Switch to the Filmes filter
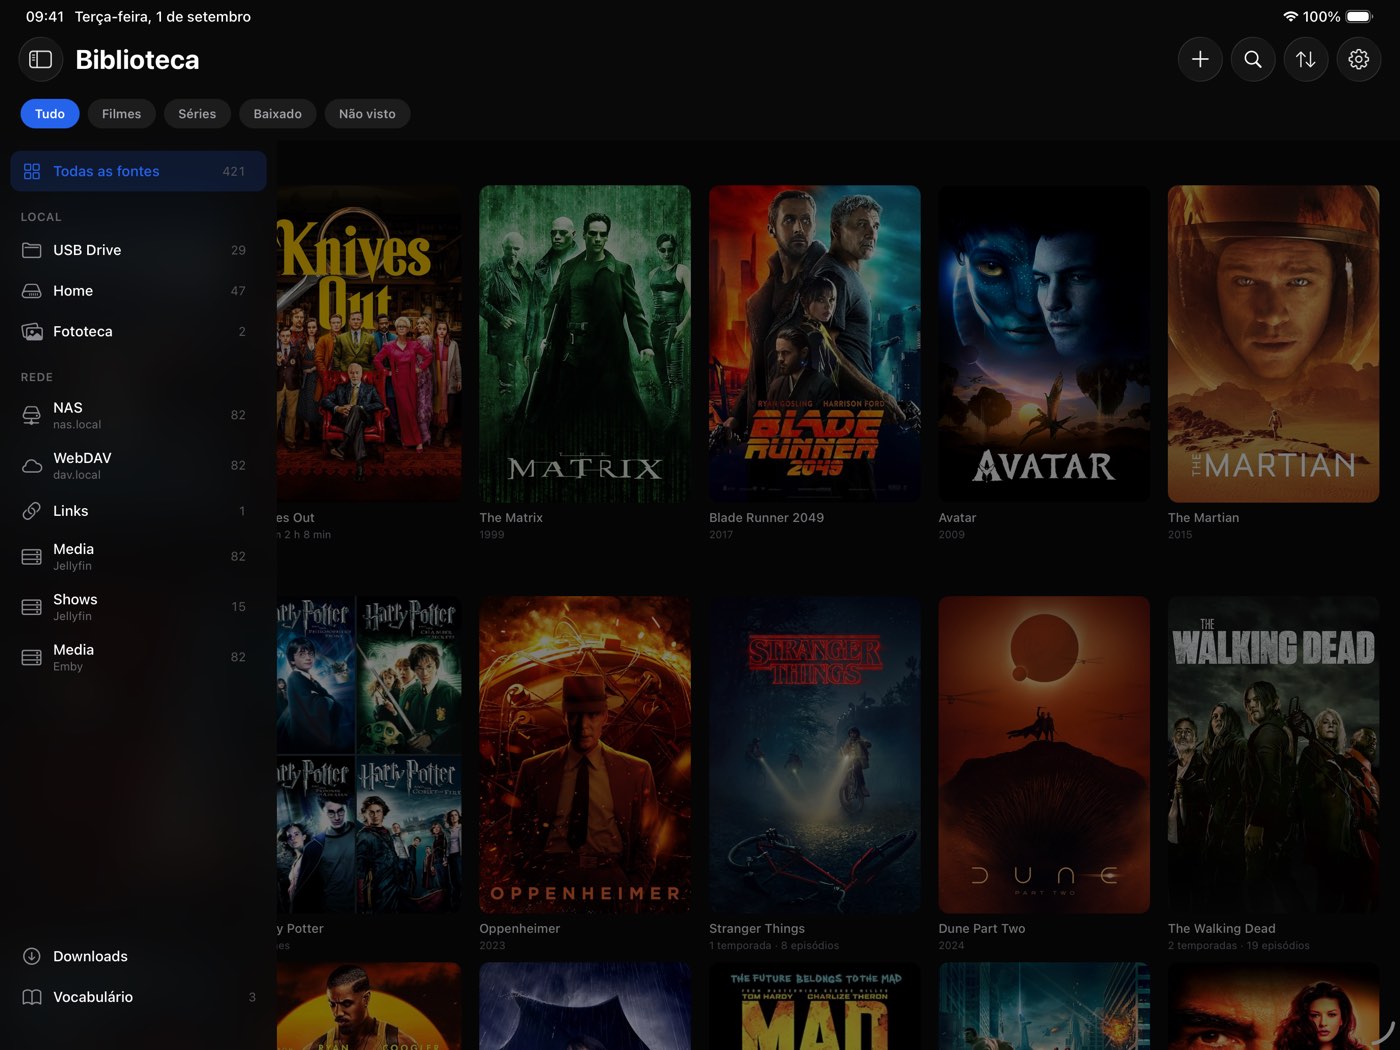The image size is (1400, 1050). tap(122, 114)
